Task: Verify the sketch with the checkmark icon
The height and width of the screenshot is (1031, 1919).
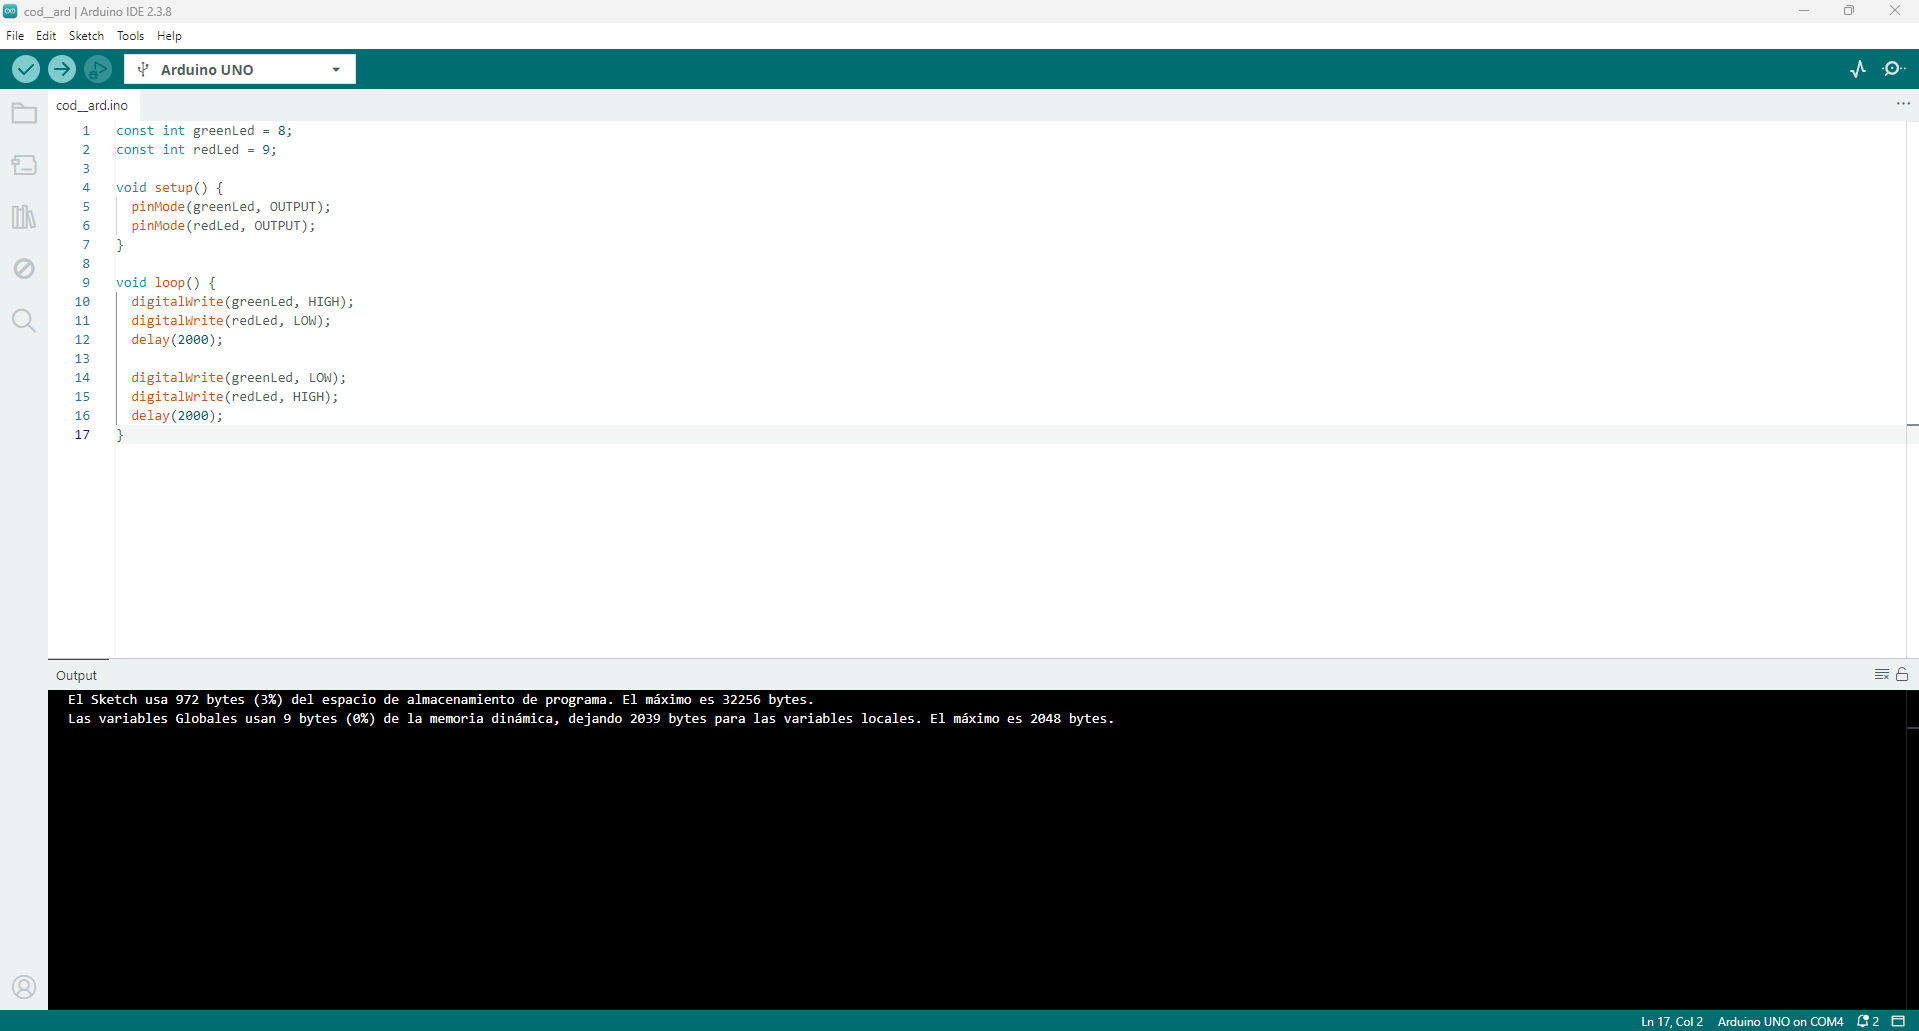Action: pyautogui.click(x=25, y=69)
